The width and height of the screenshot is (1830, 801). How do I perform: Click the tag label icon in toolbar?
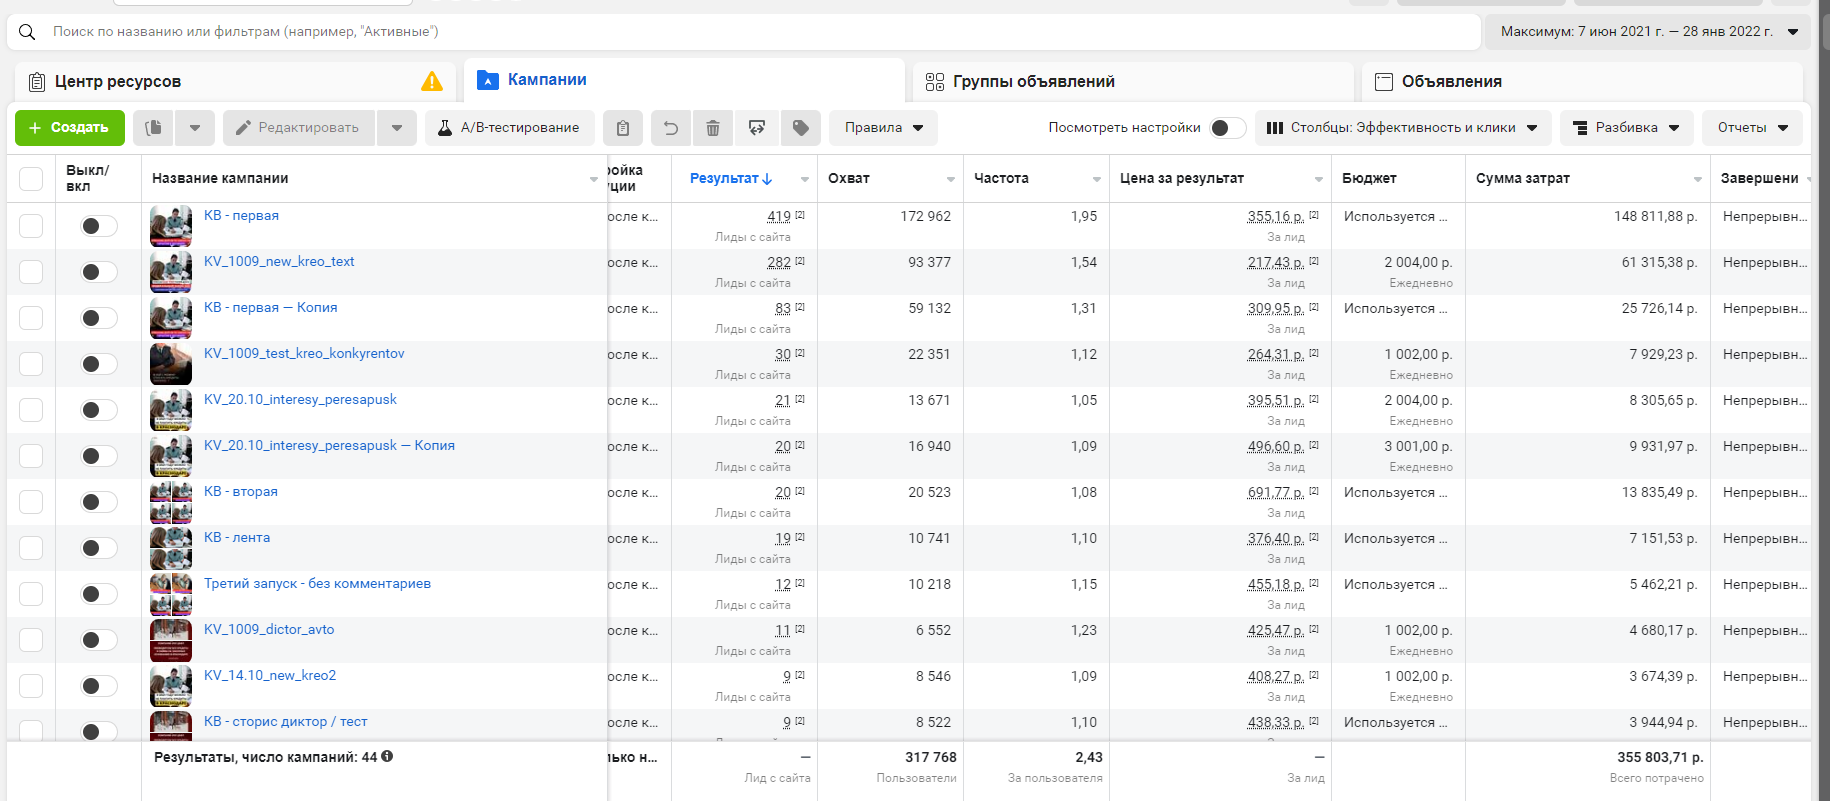click(x=800, y=128)
